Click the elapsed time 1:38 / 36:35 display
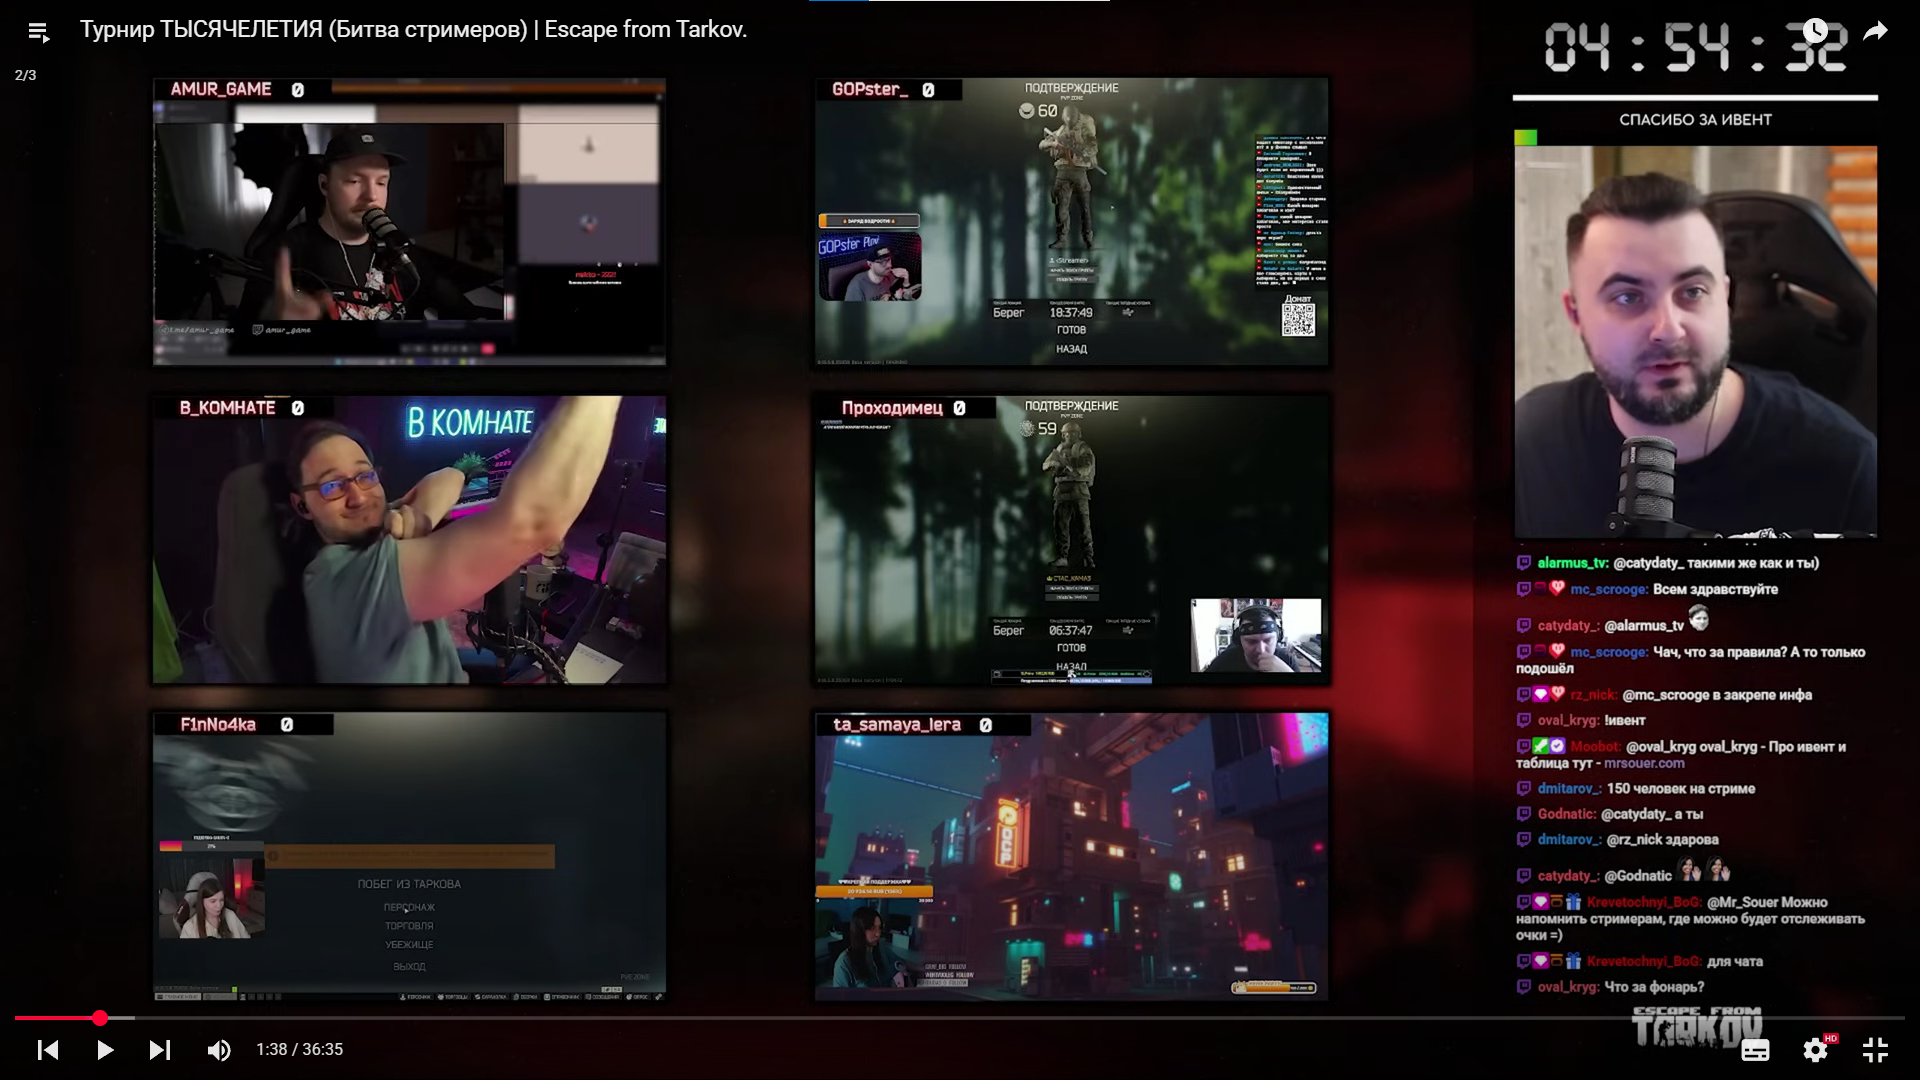The height and width of the screenshot is (1080, 1920). (299, 1049)
